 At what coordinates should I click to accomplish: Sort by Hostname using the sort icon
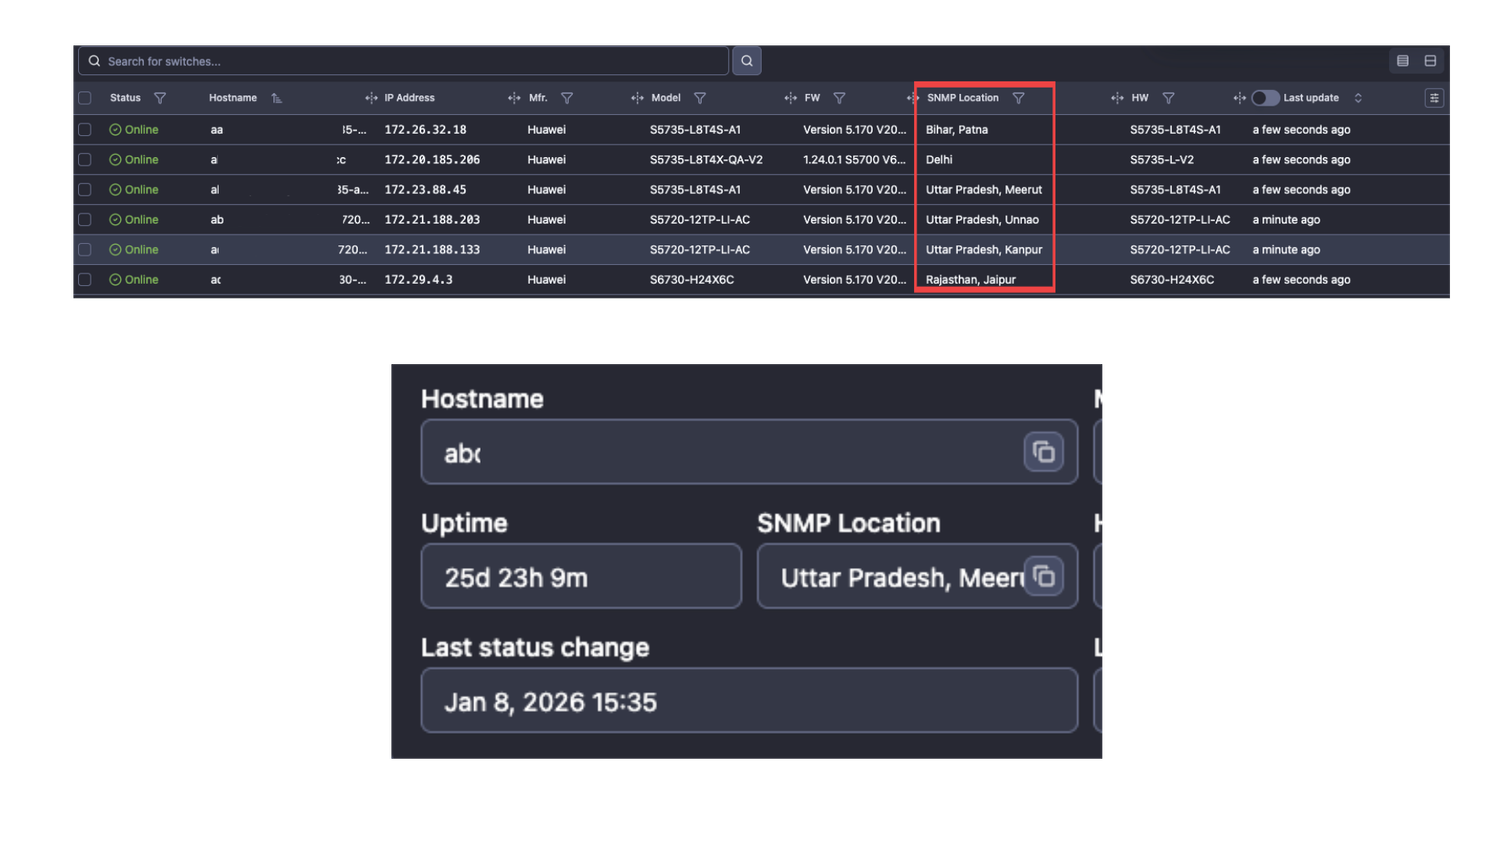(277, 98)
